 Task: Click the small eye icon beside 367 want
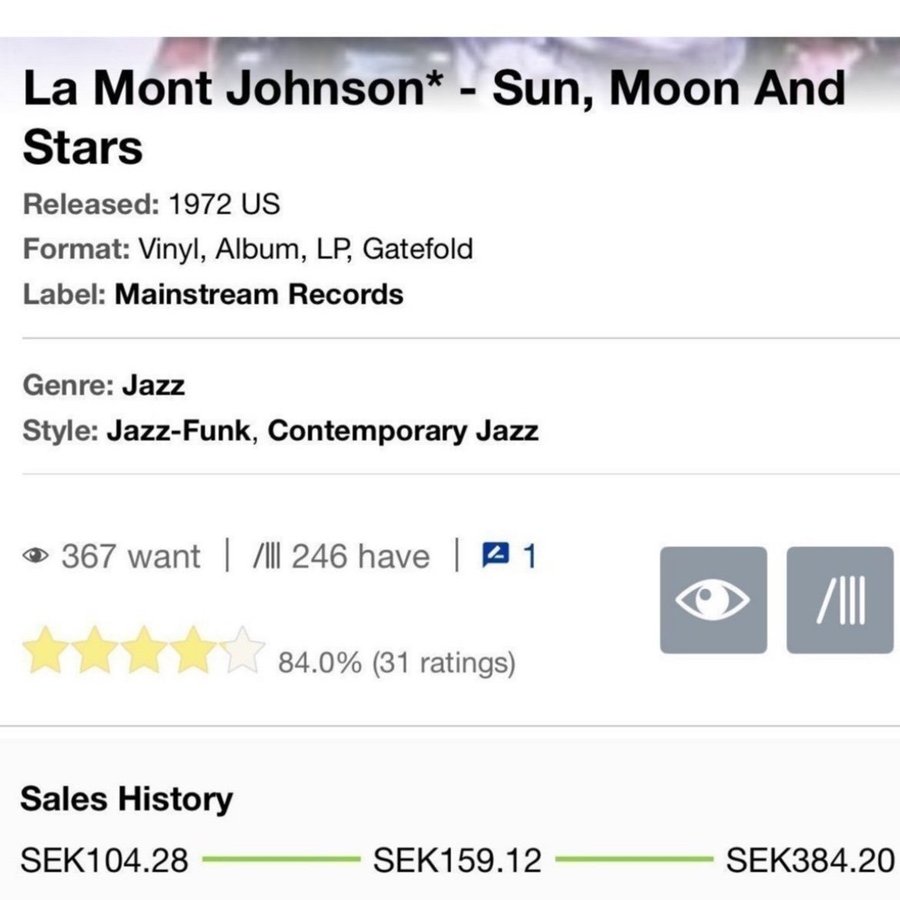point(36,556)
